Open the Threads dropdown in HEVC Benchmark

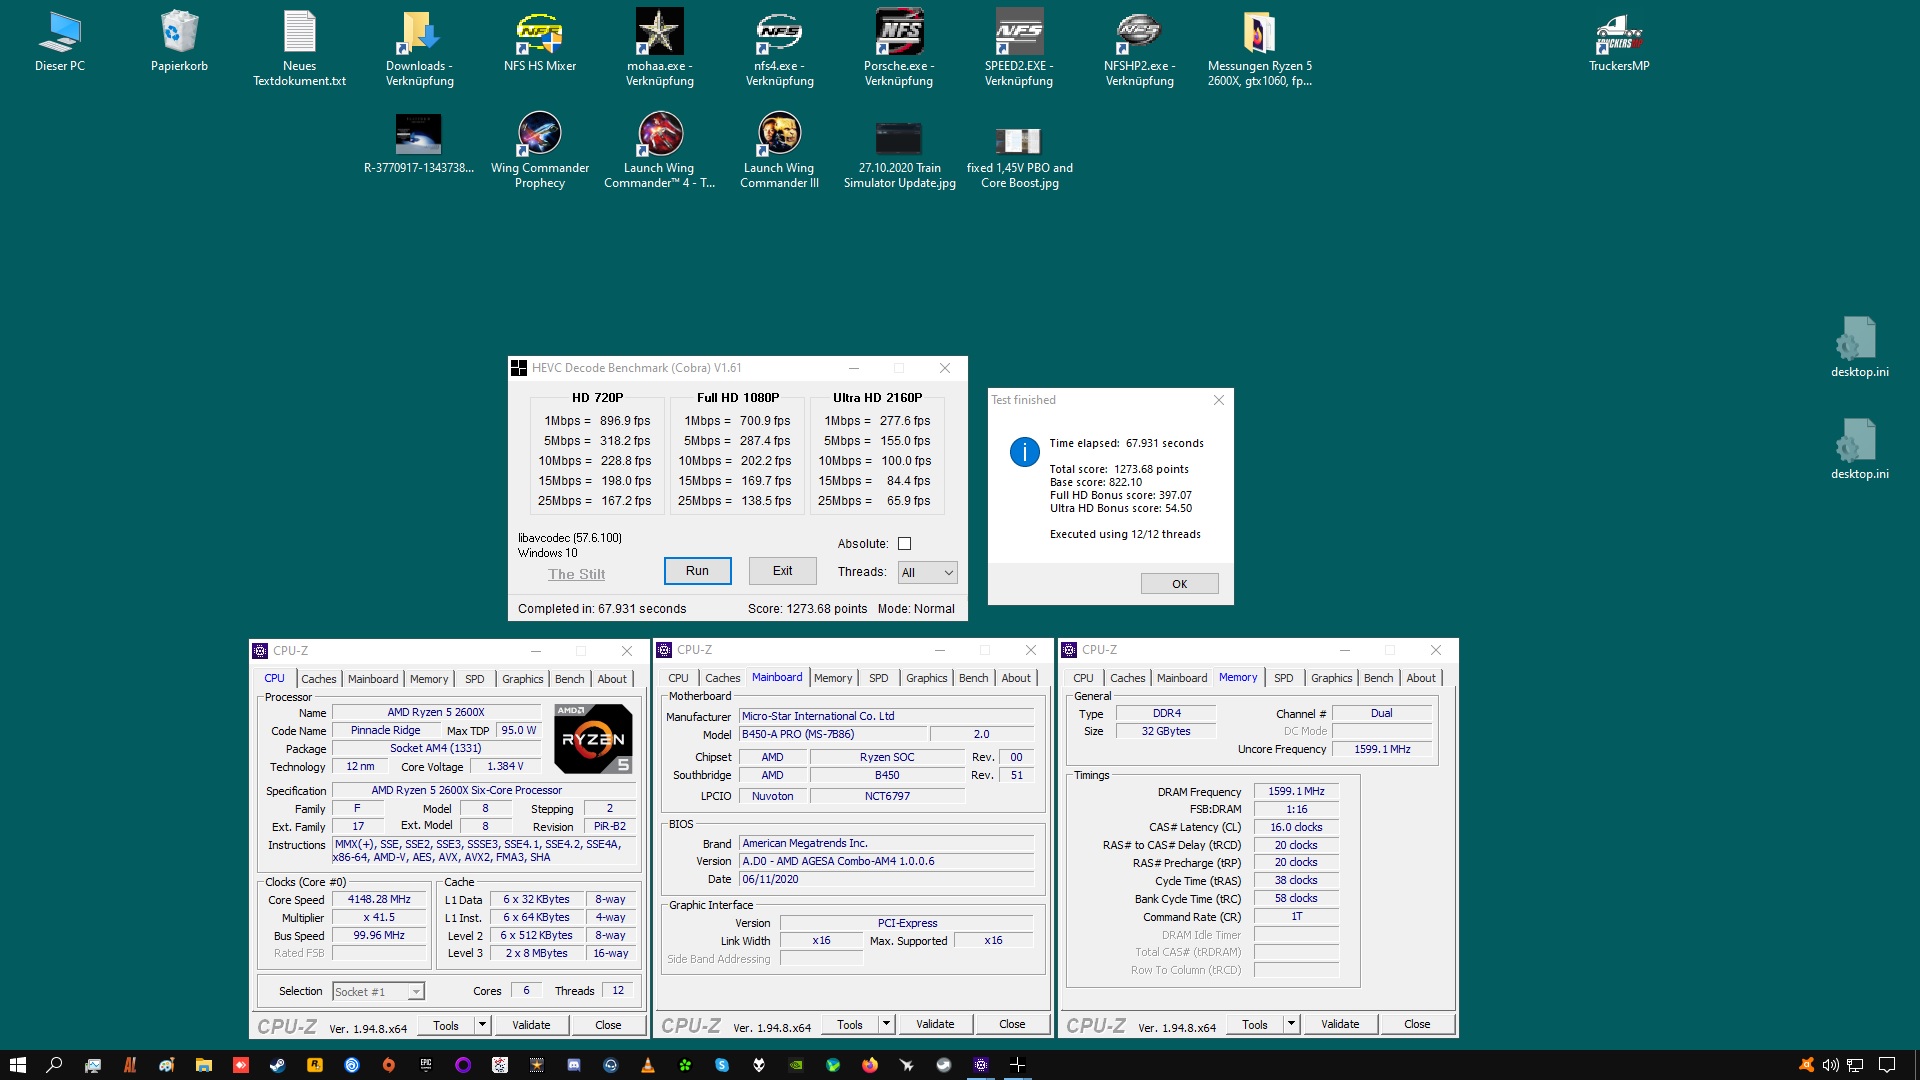point(927,572)
